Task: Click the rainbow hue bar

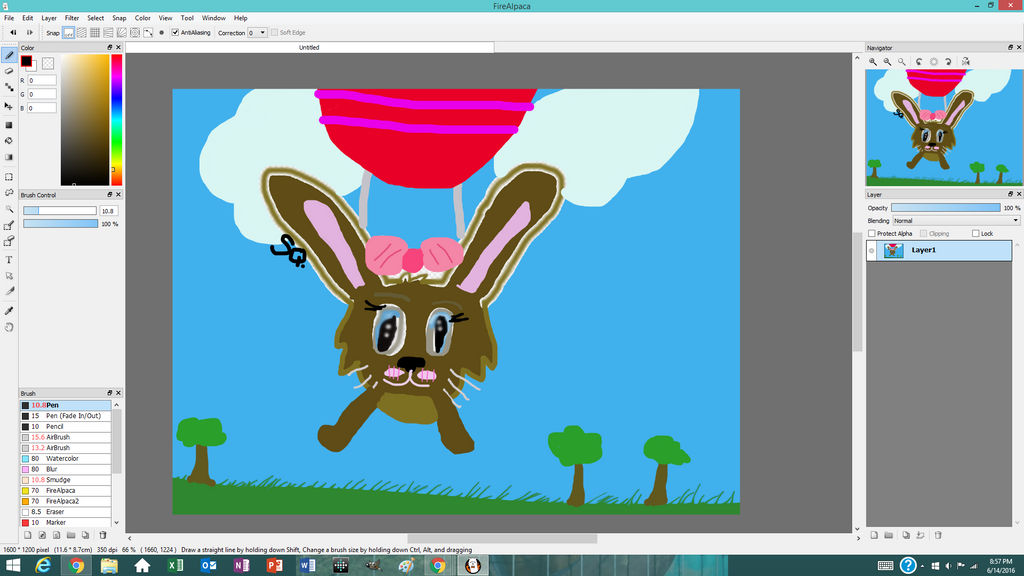Action: point(116,120)
